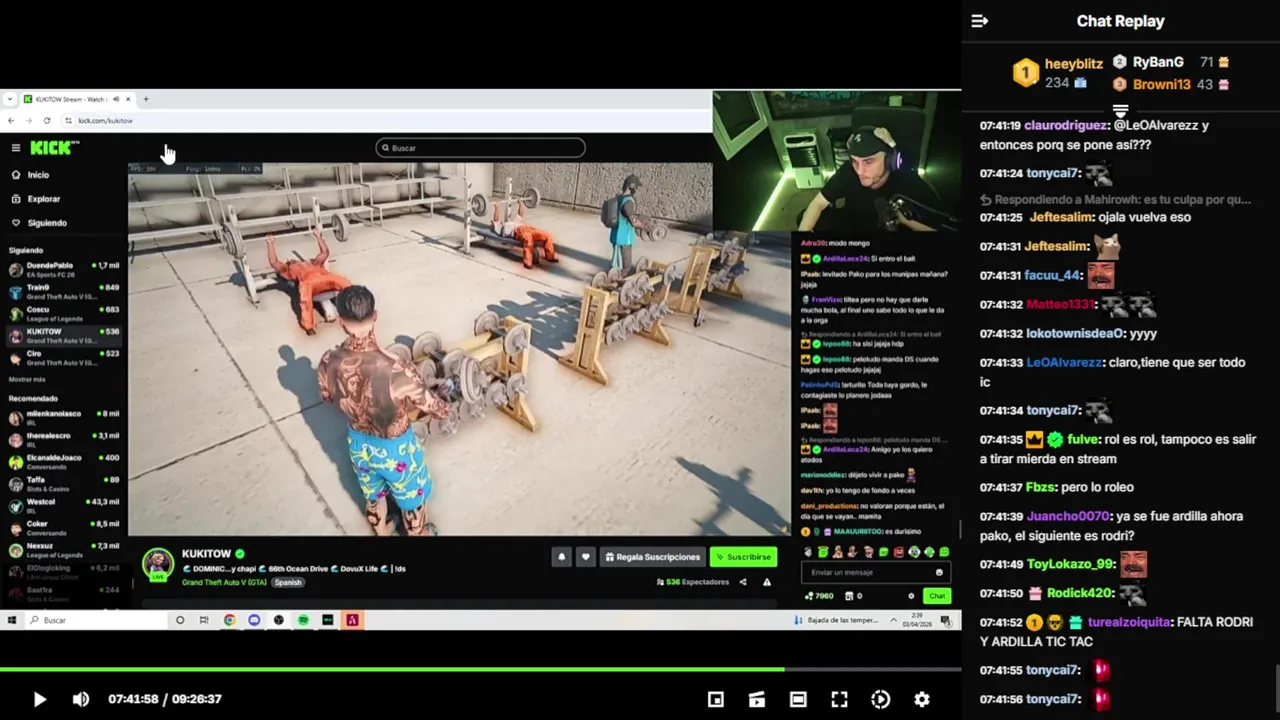1280x720 pixels.
Task: Click the Regala Suscripciones button
Action: point(652,557)
